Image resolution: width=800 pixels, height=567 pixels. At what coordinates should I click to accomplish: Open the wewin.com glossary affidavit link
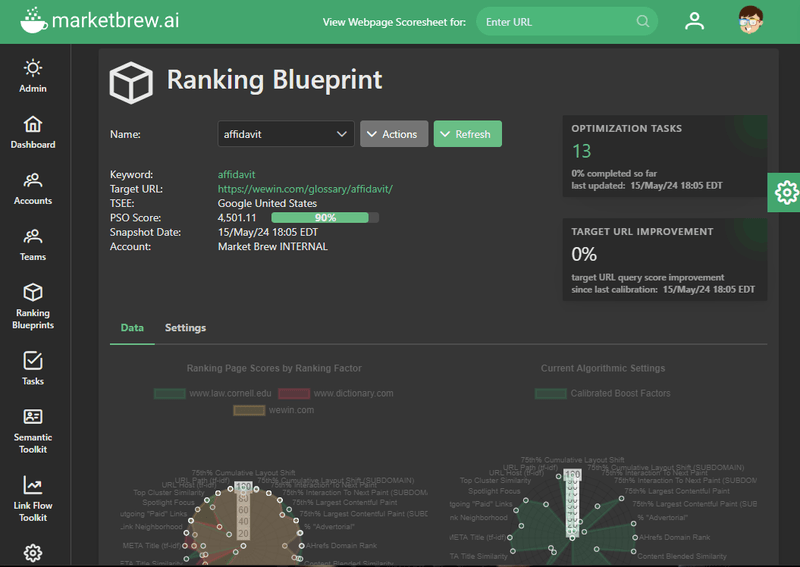click(x=305, y=189)
